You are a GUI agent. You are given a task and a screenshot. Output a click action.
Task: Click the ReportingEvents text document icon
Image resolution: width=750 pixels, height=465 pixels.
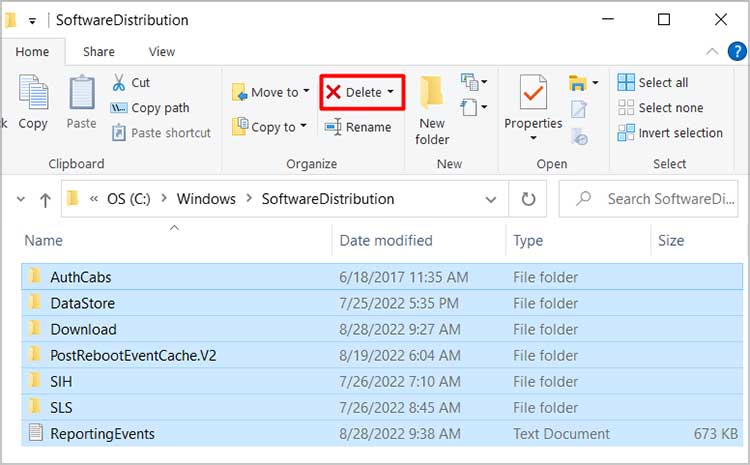(x=35, y=432)
